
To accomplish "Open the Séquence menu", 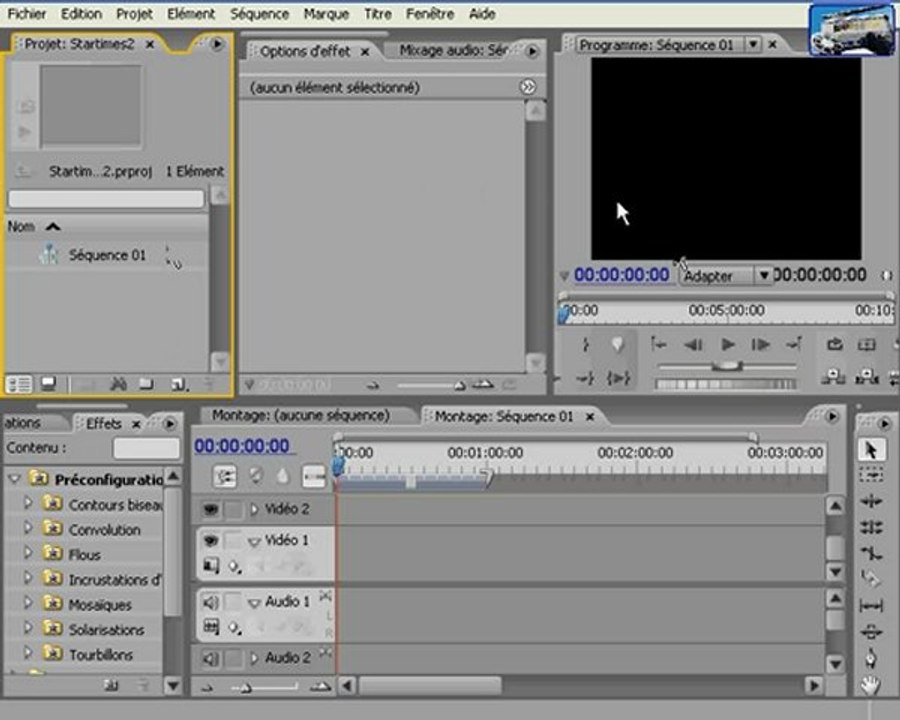I will coord(259,14).
